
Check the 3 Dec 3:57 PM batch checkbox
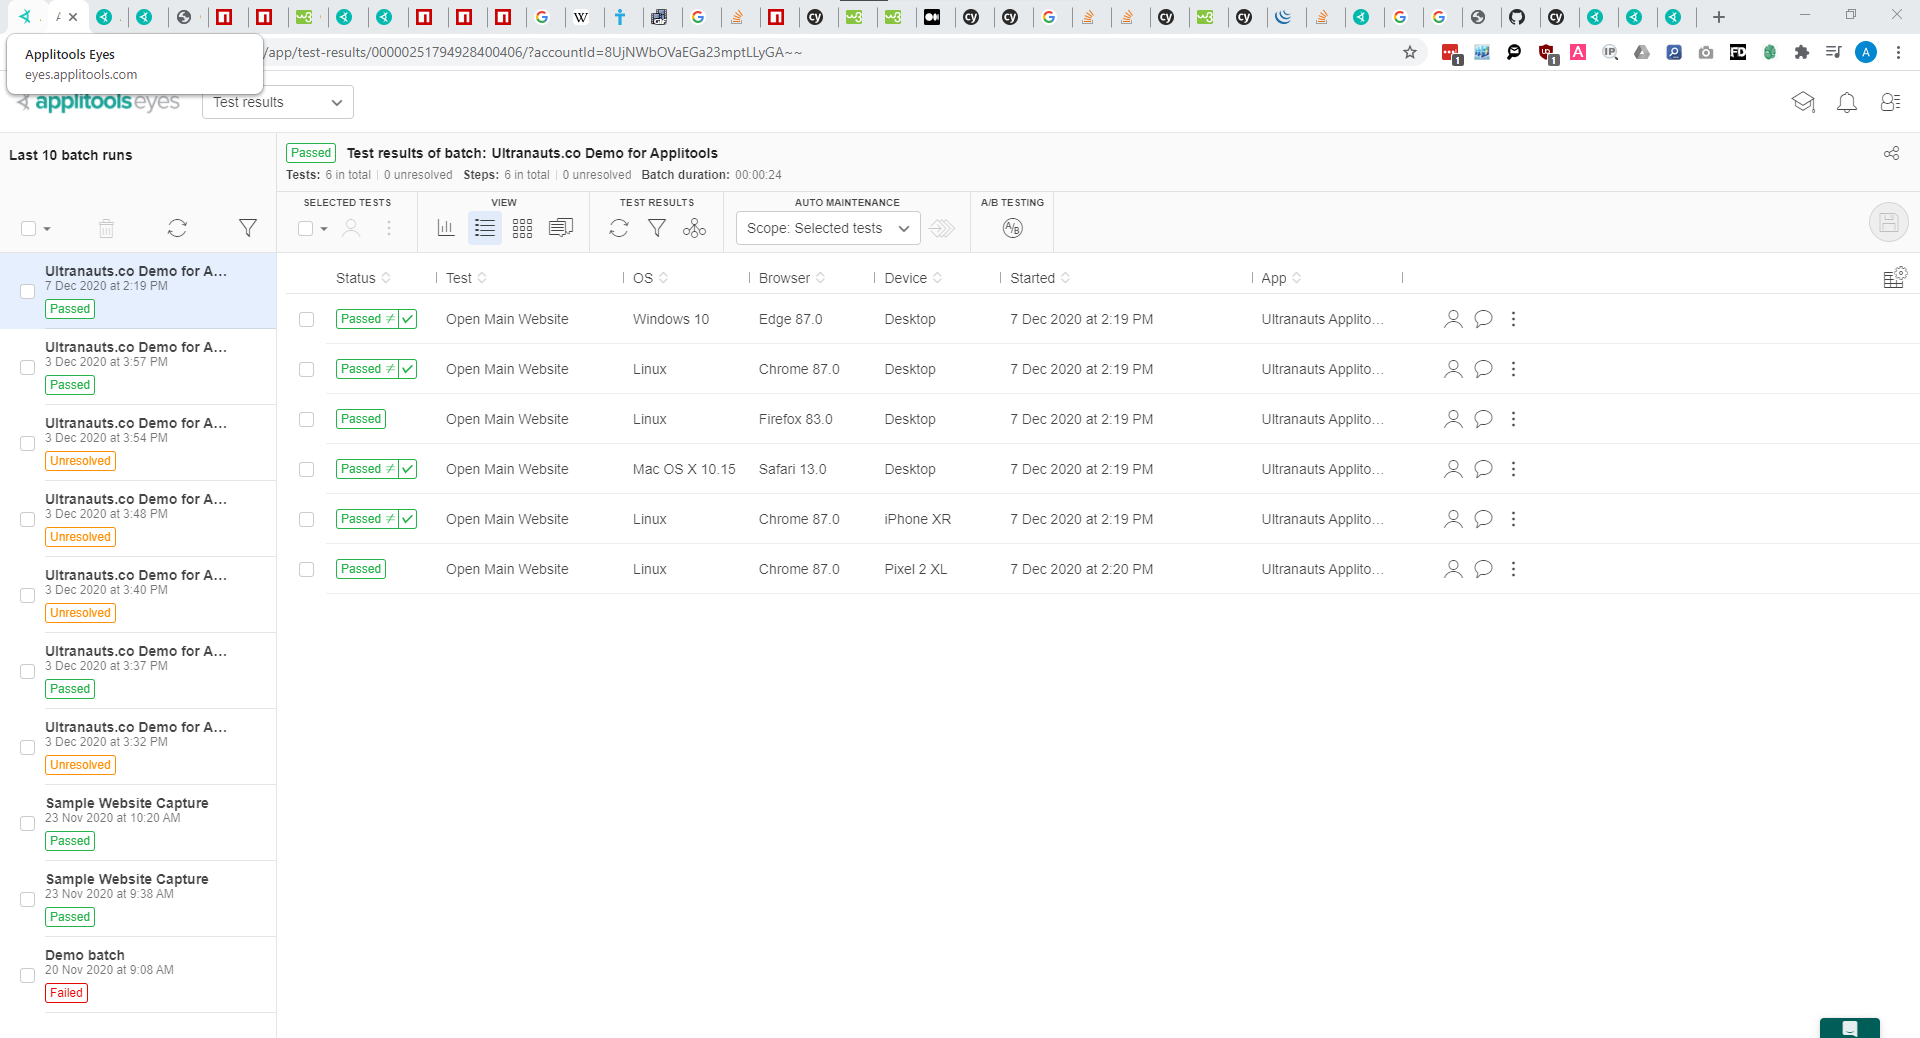coord(28,367)
